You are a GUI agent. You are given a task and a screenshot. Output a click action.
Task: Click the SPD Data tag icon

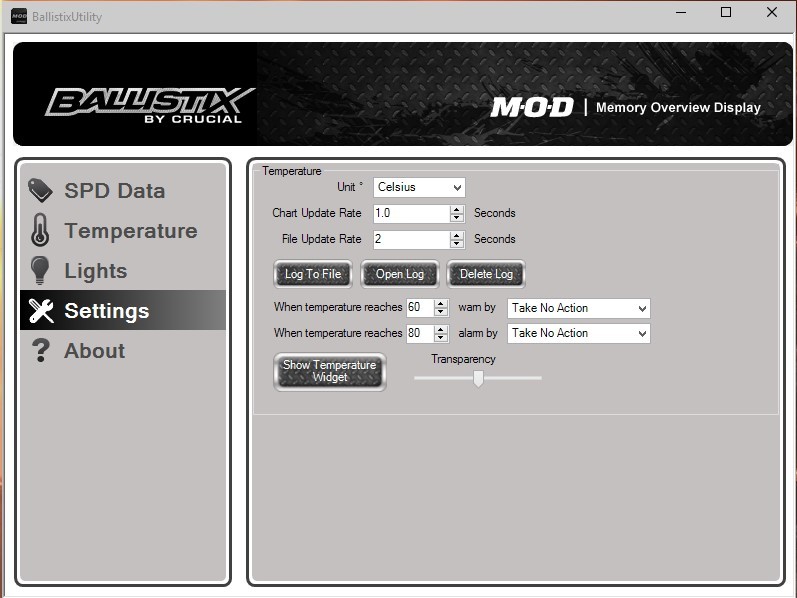tap(40, 191)
